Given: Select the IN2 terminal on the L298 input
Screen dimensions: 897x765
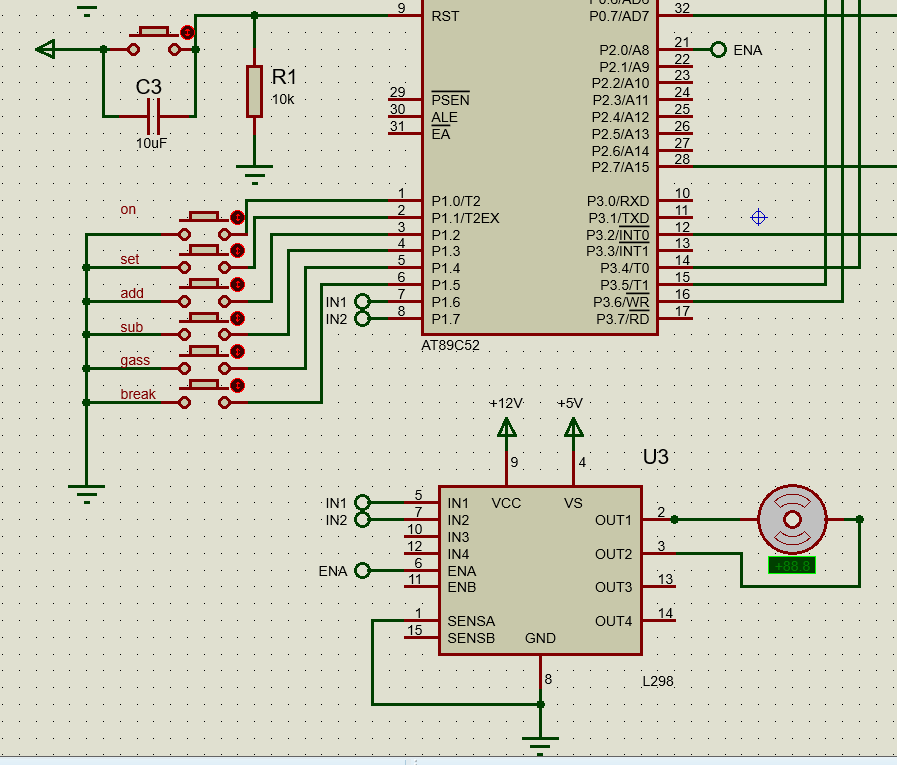Looking at the screenshot, I should 362,520.
